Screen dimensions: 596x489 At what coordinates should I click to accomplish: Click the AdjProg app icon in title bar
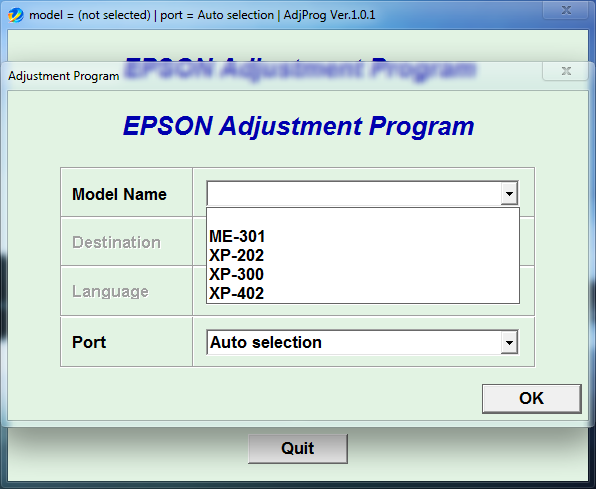[16, 15]
